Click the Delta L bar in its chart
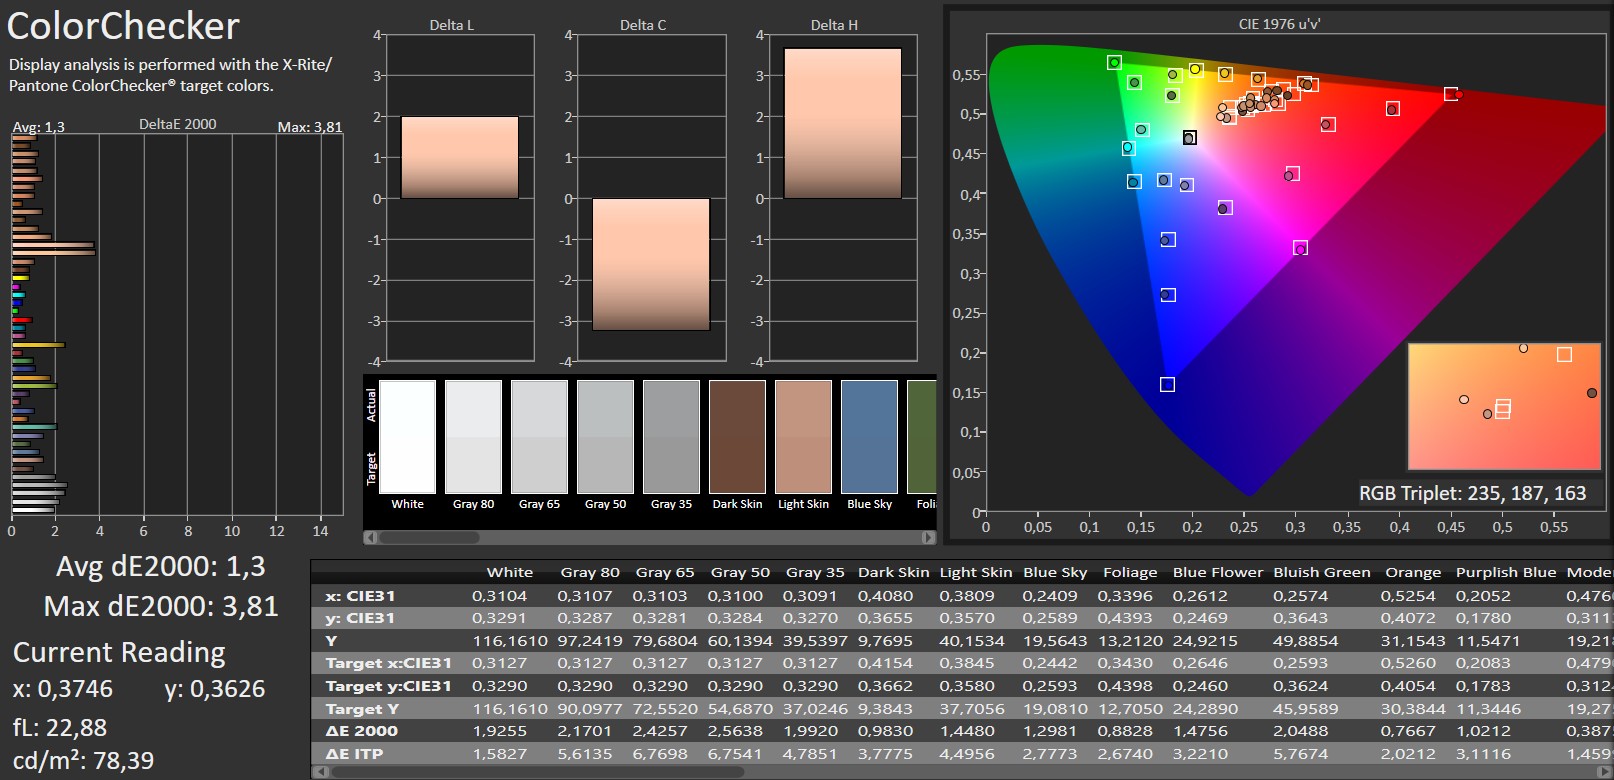This screenshot has width=1614, height=780. (459, 157)
